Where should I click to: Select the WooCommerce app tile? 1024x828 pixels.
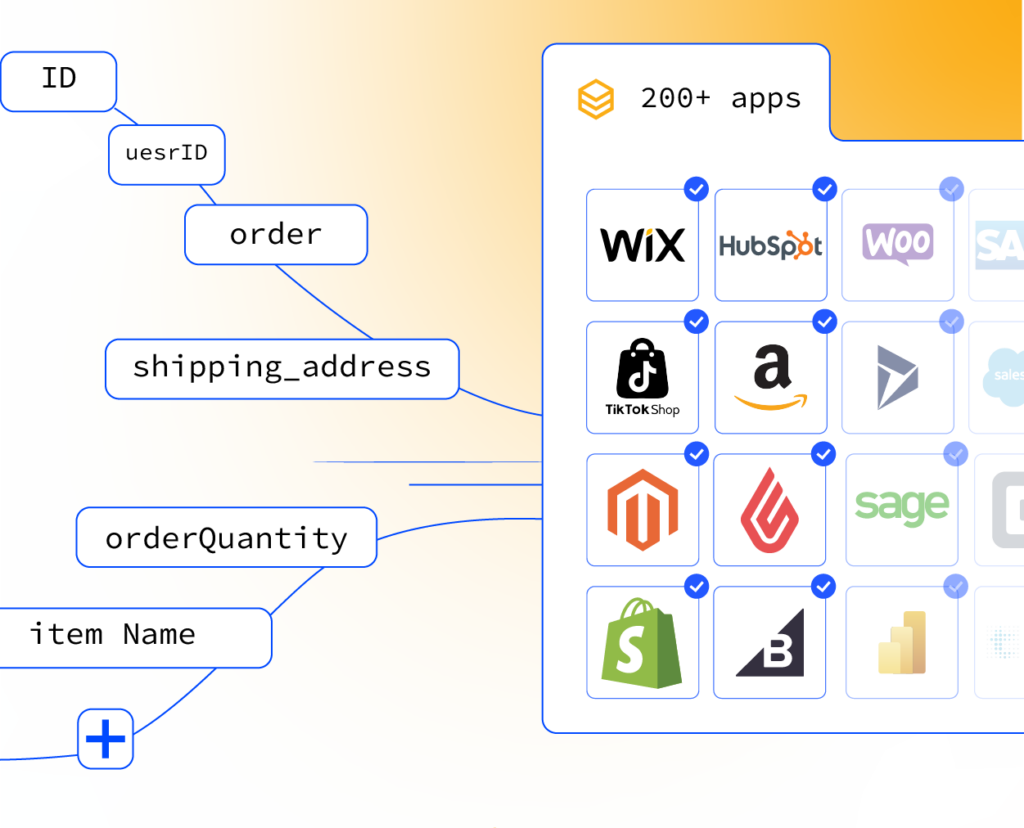898,245
